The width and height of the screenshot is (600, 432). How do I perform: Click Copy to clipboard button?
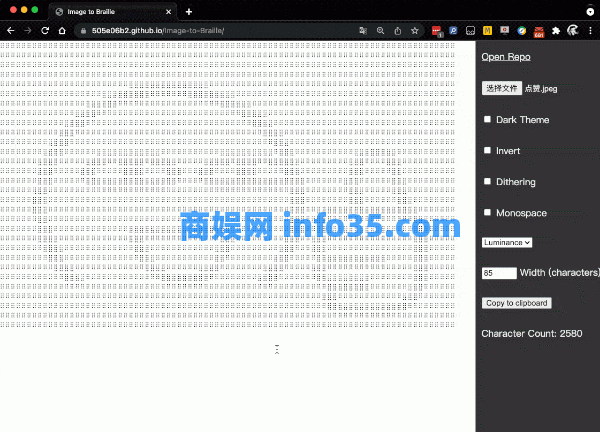pyautogui.click(x=517, y=303)
